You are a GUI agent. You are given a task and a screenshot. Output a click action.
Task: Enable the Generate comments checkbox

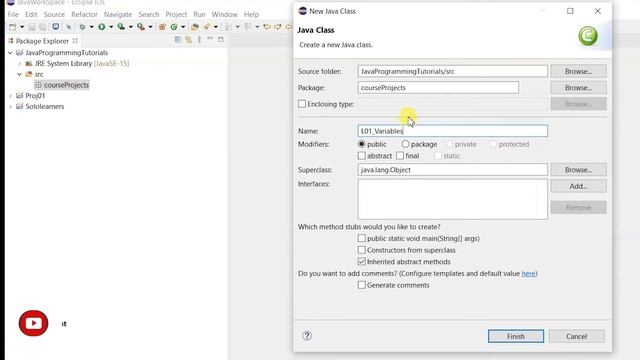[362, 285]
